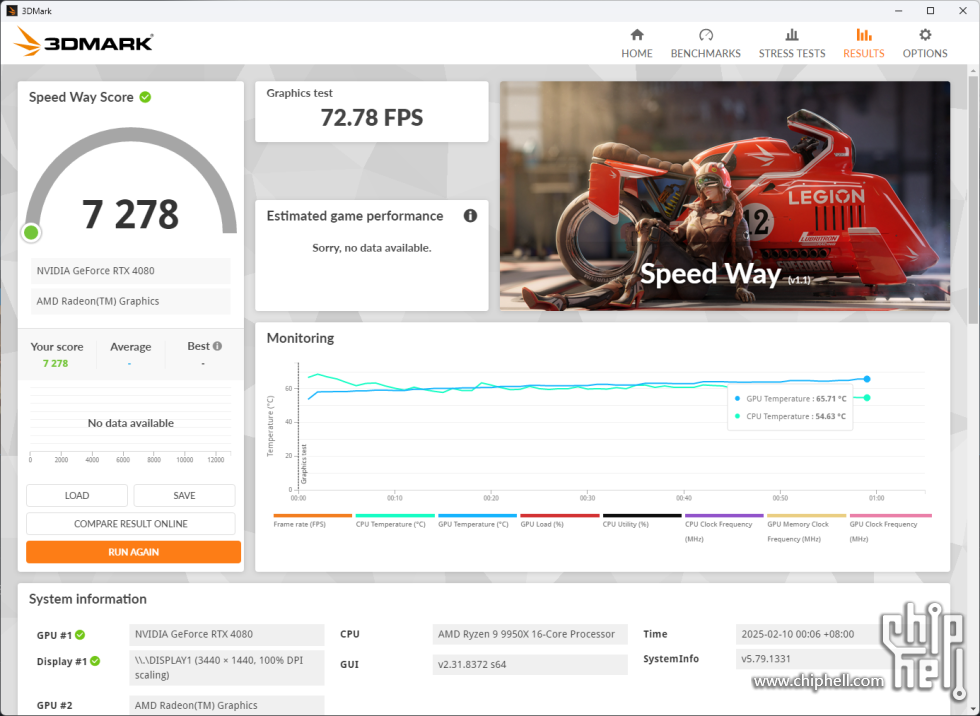Toggle the GPU Temperature legend series
Screen dimensions: 980x716
477,521
